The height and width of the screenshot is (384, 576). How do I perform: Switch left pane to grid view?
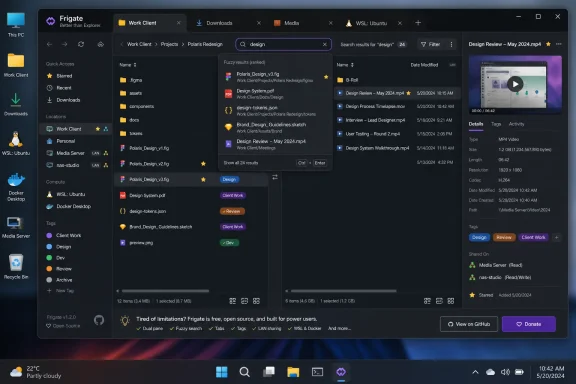[256, 301]
